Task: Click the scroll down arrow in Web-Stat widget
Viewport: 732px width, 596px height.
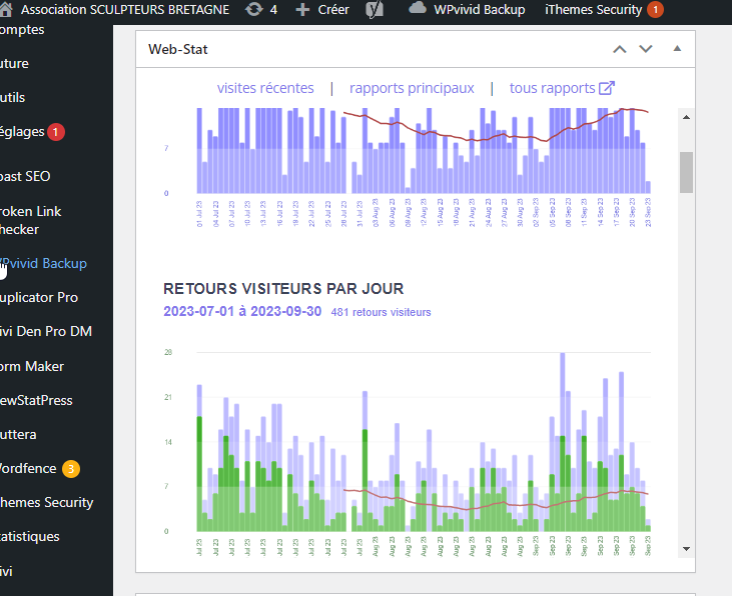Action: coord(686,548)
